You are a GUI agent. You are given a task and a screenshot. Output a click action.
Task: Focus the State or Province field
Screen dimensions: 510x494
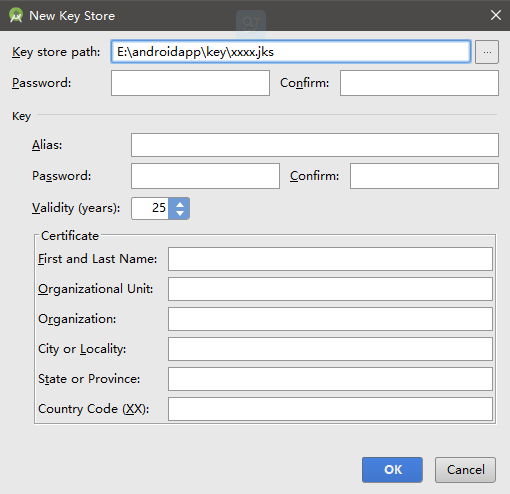point(330,379)
